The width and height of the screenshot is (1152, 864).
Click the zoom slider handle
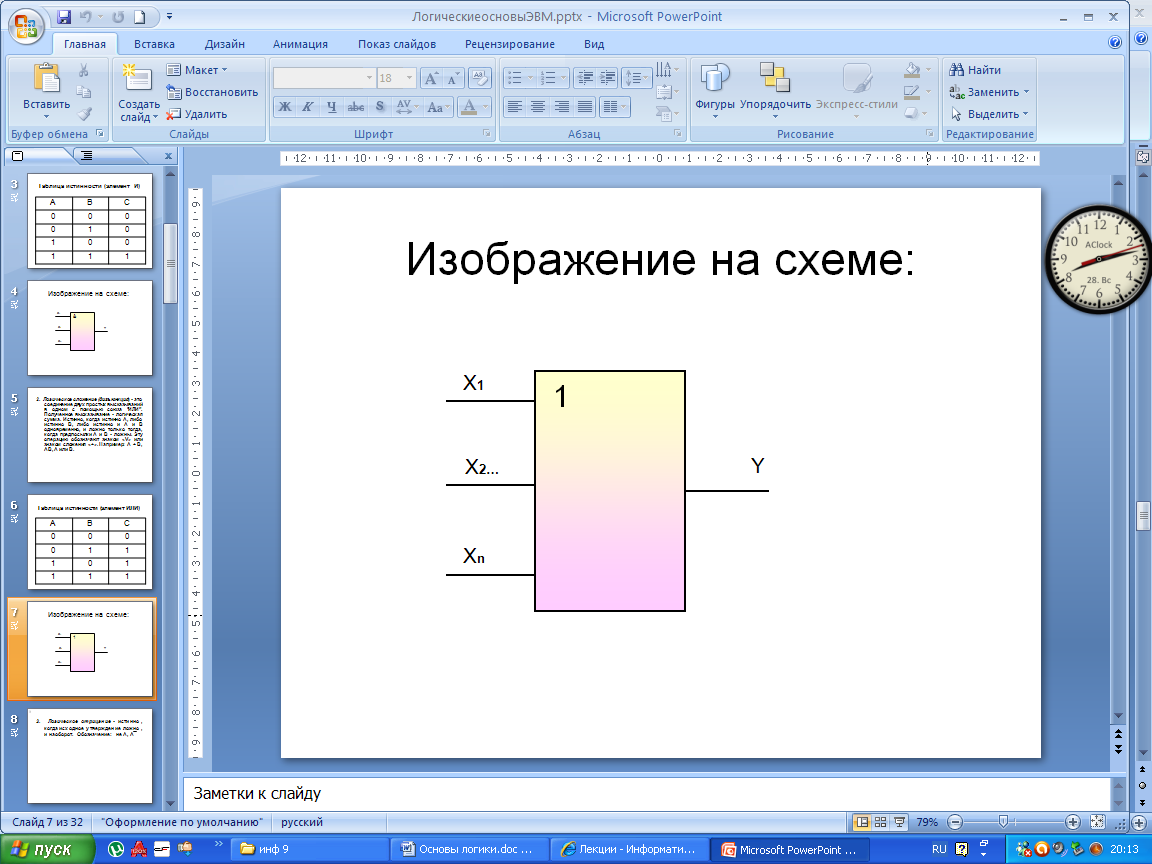(1004, 822)
